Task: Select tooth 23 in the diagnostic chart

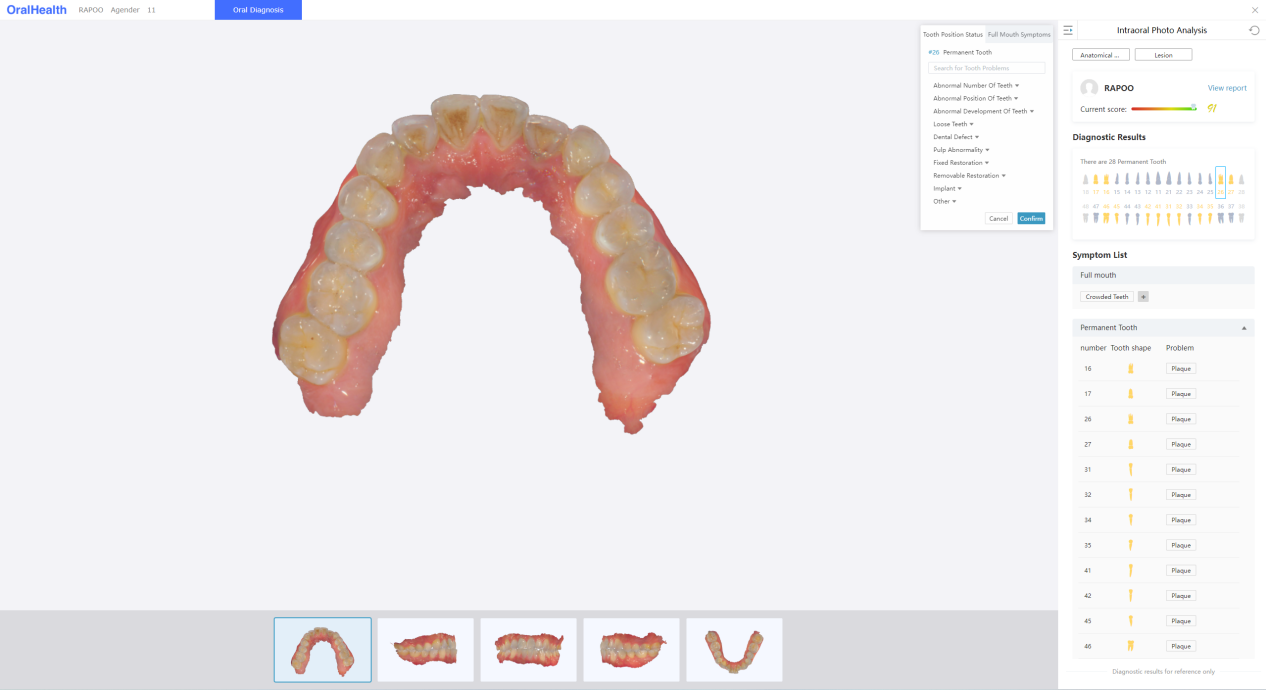Action: 1189,183
